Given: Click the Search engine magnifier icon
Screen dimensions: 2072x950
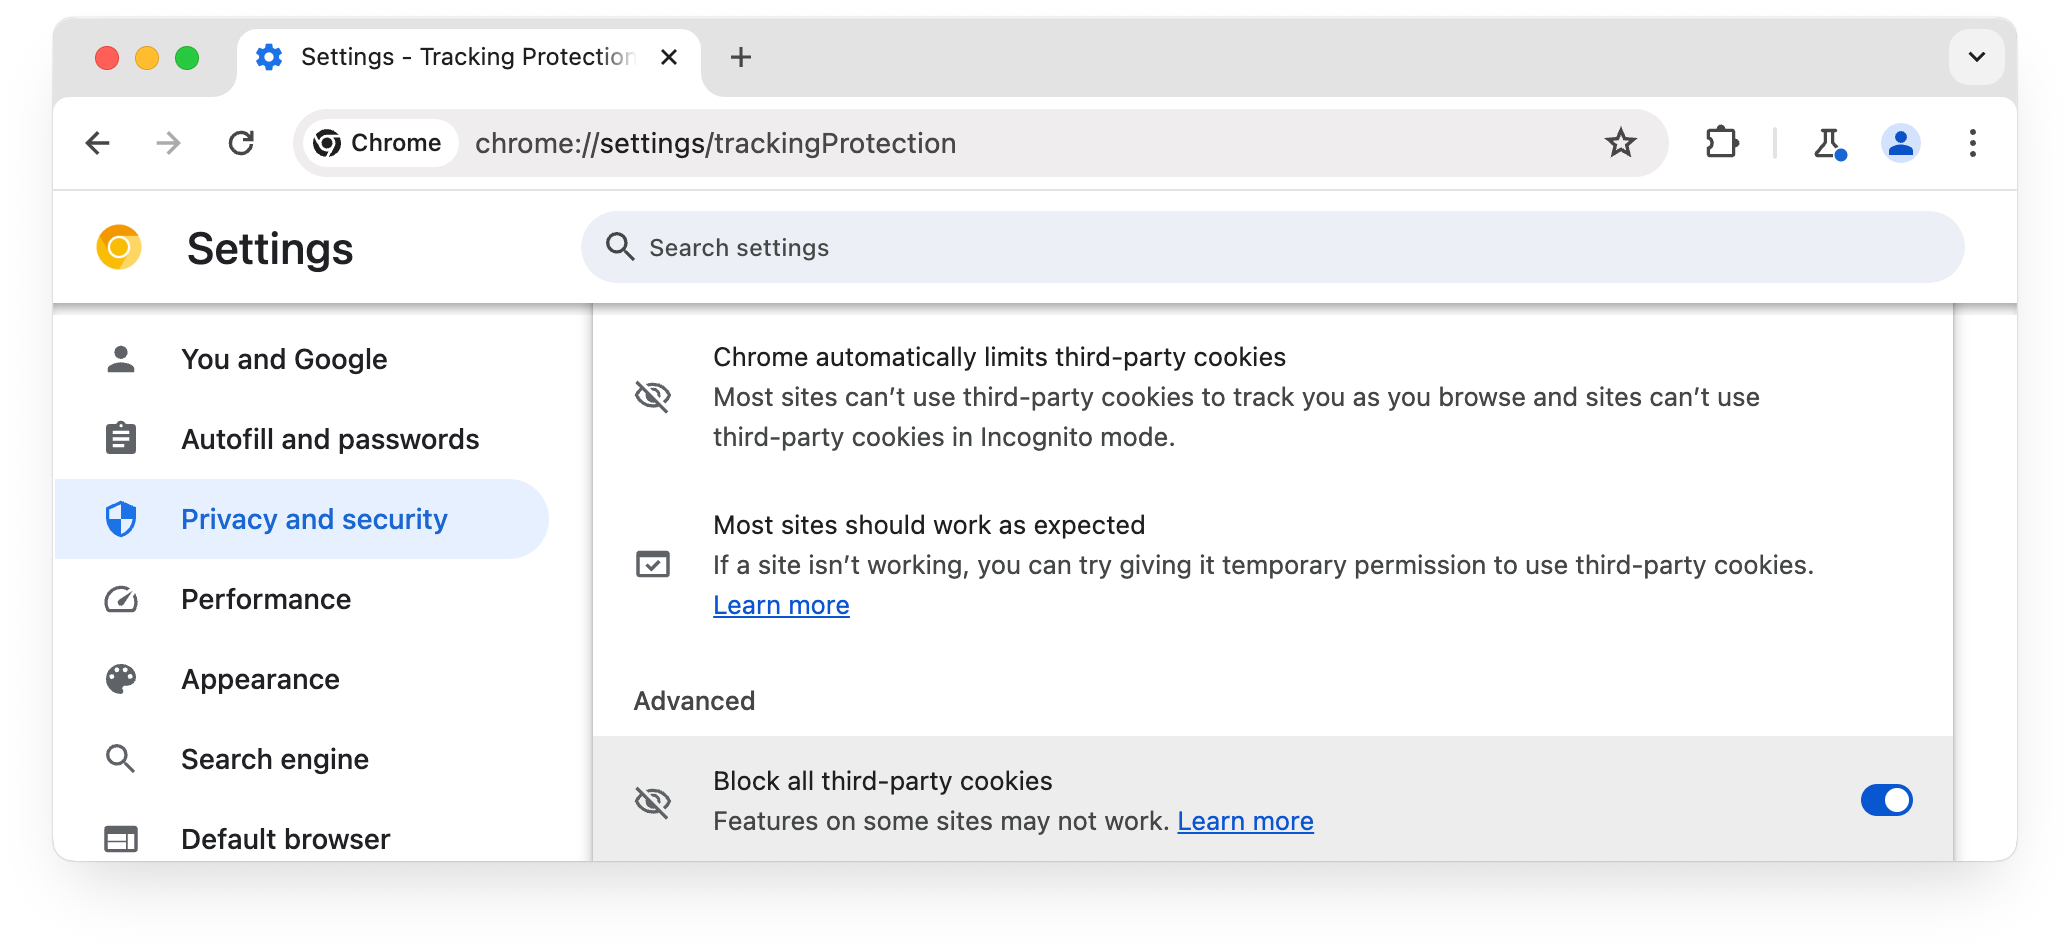Looking at the screenshot, I should [121, 758].
